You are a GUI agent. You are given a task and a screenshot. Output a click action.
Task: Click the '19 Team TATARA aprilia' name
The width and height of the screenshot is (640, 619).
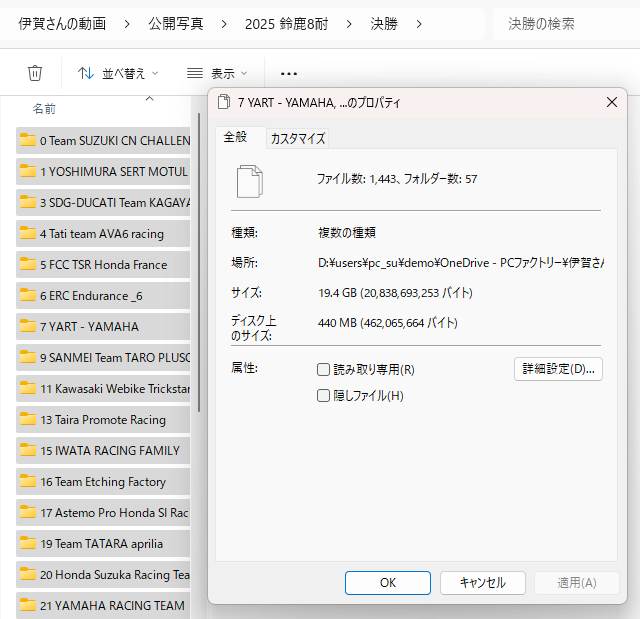(x=101, y=544)
